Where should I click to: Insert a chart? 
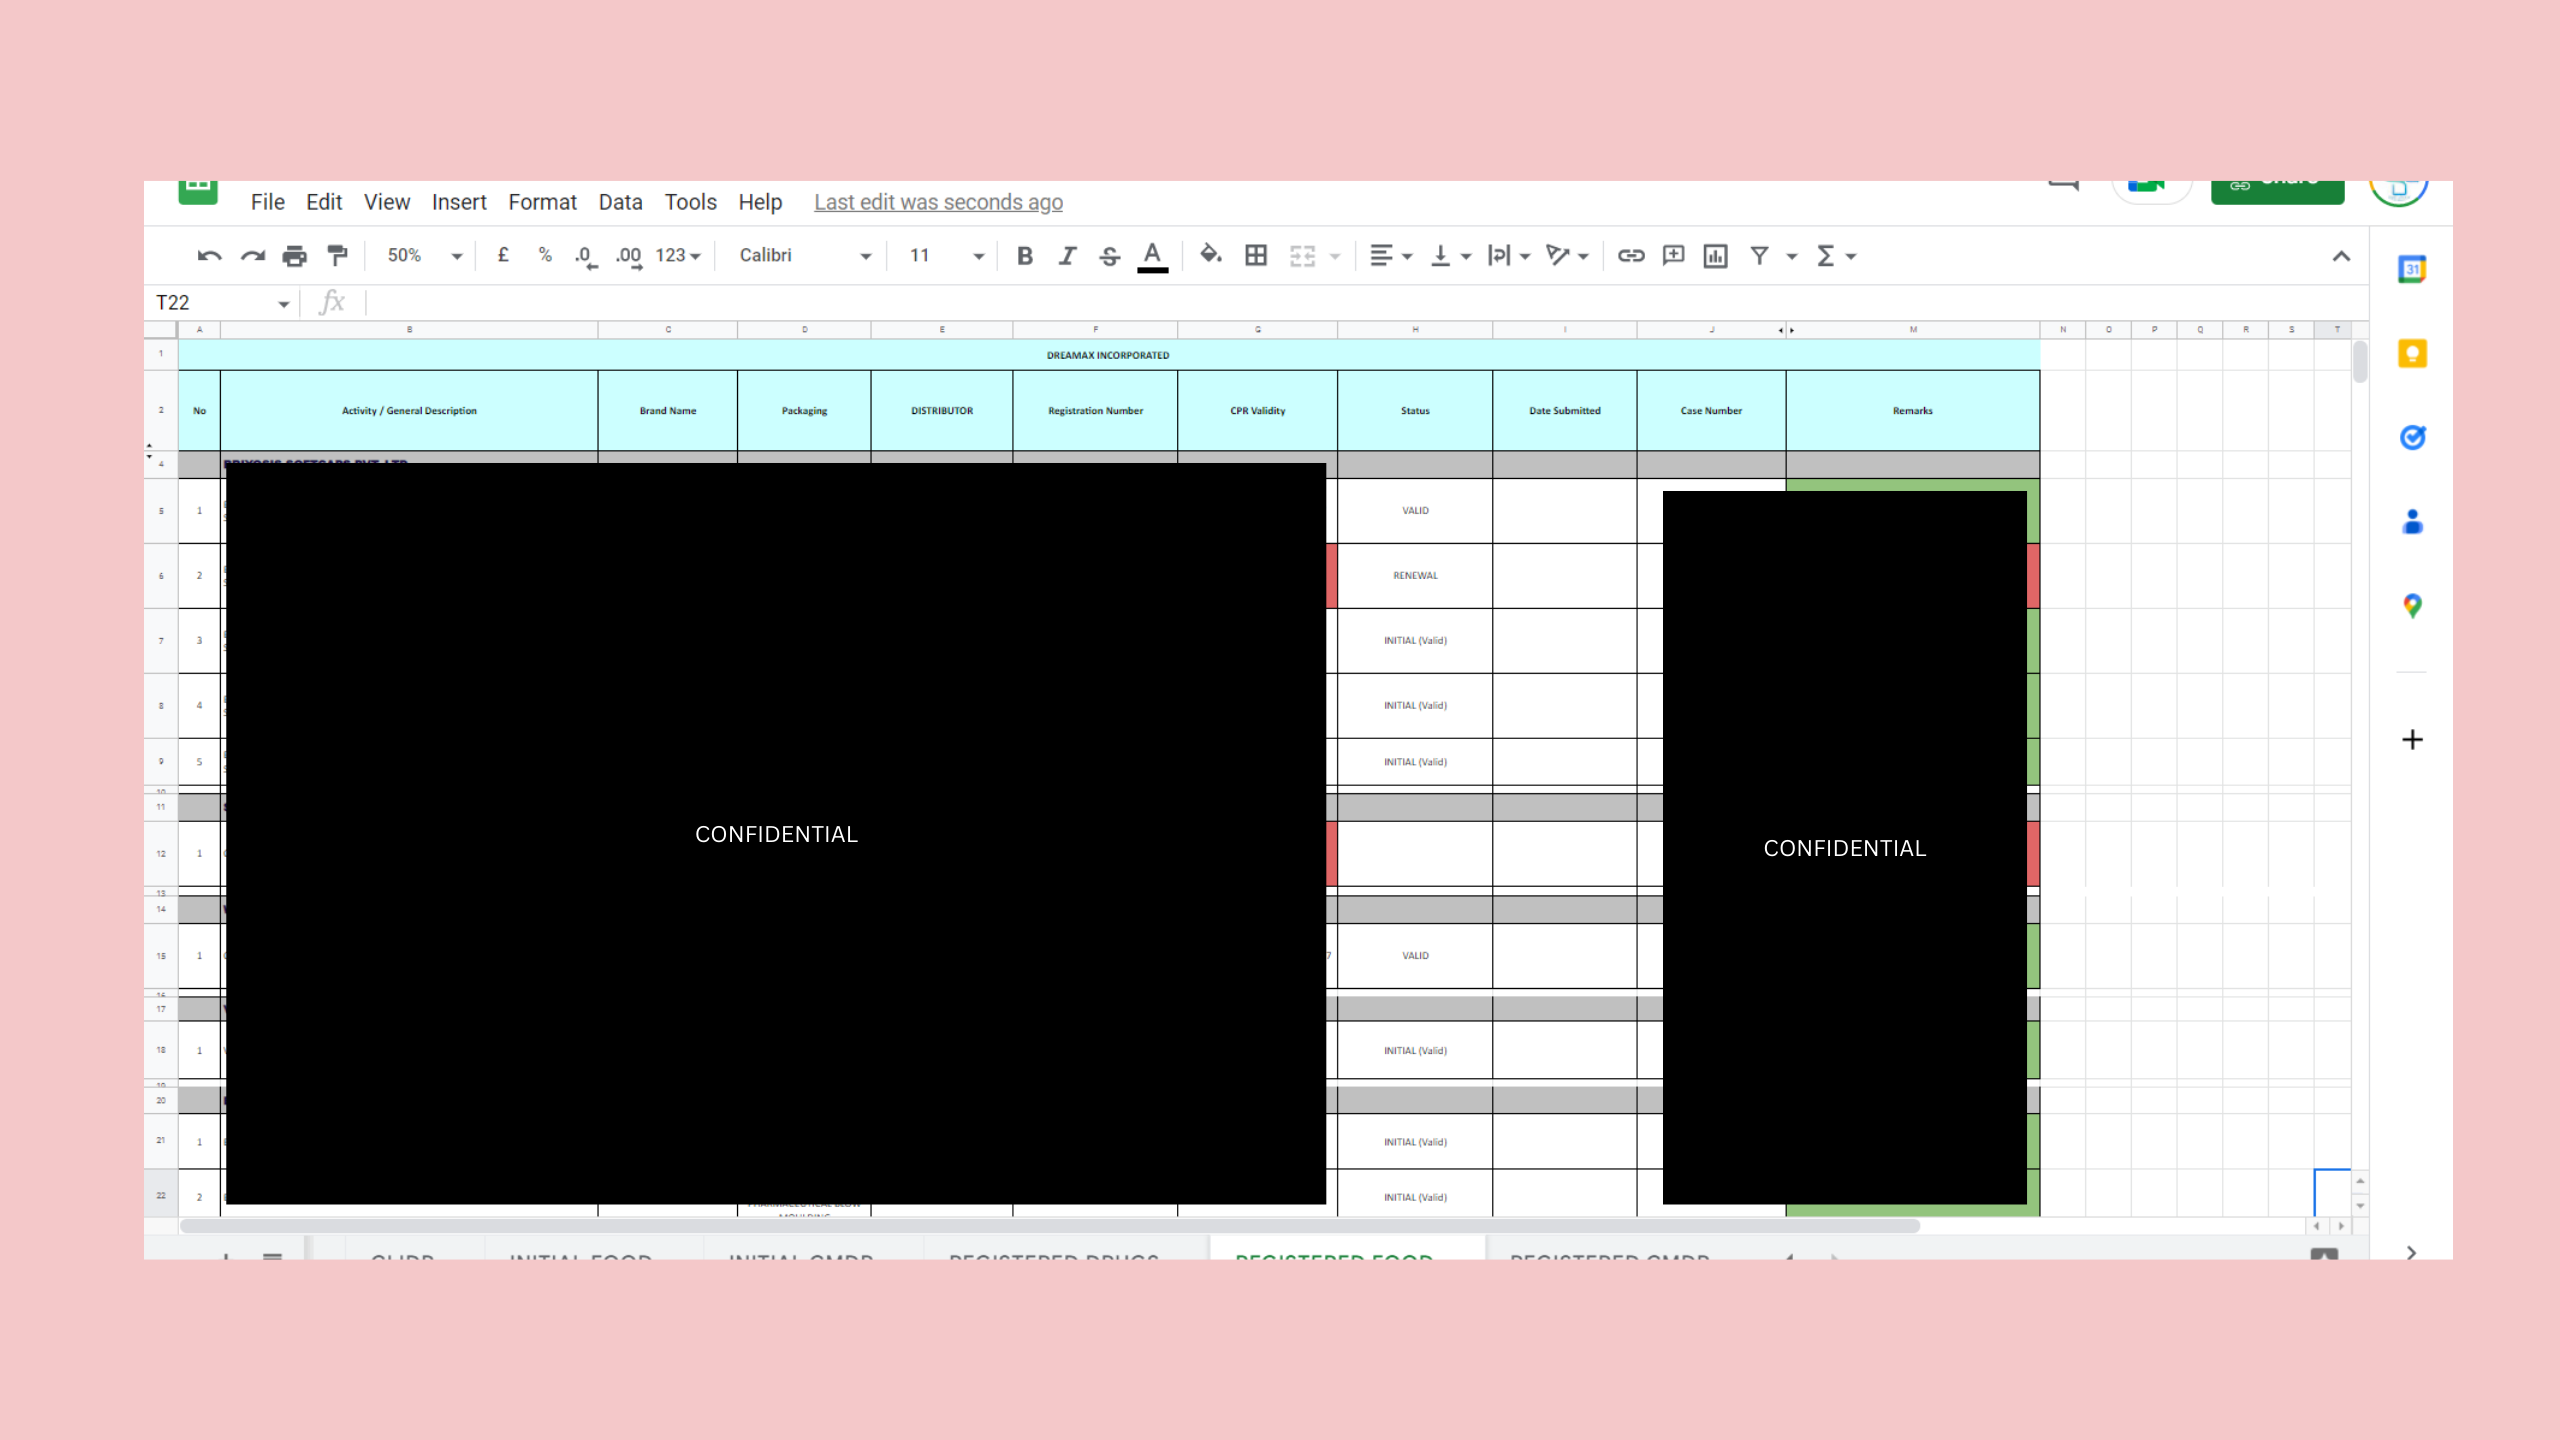1717,256
